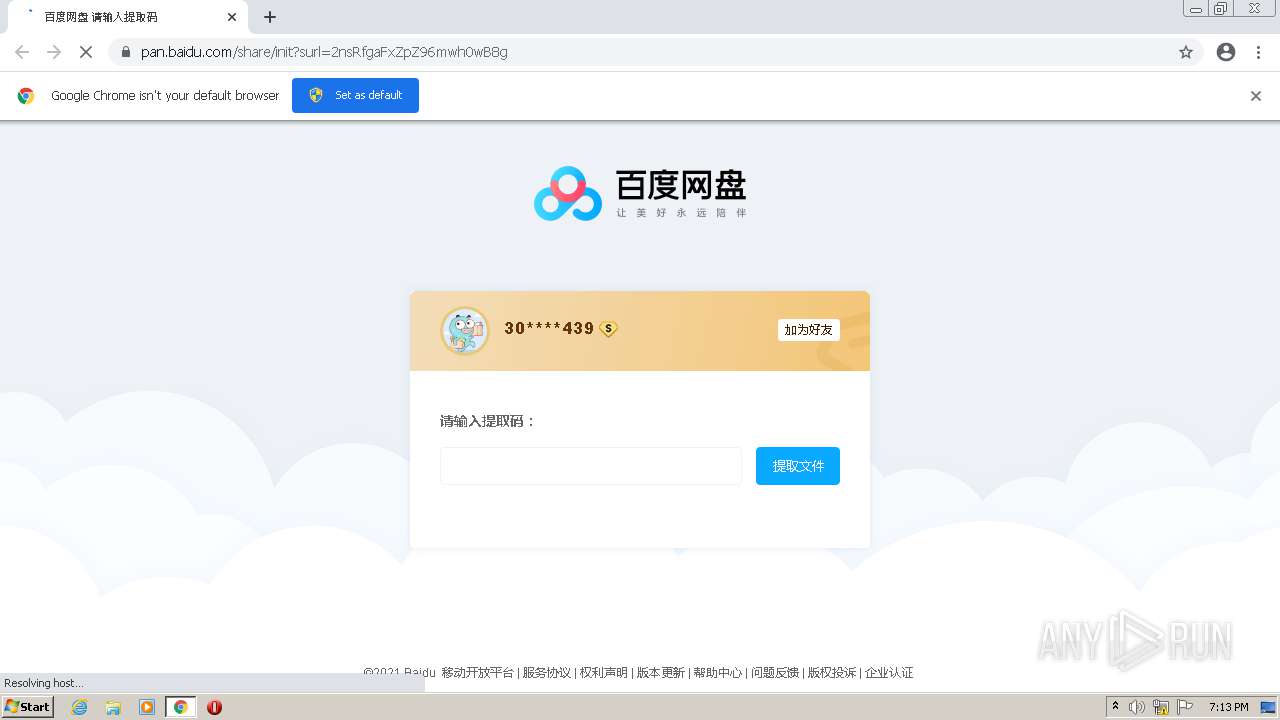This screenshot has width=1280, height=720.
Task: Click Set as default button
Action: (x=355, y=95)
